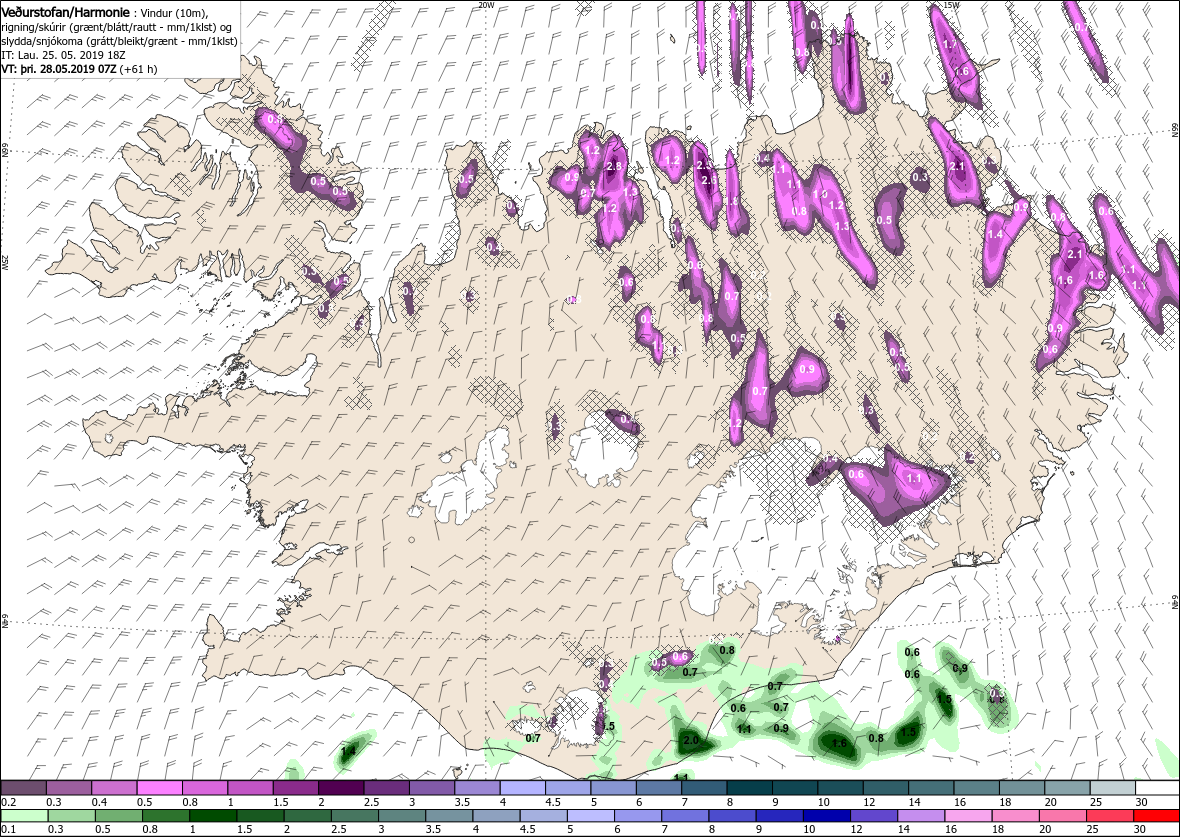Click the upper legend swatch starting at 0.2
The width and height of the screenshot is (1180, 837).
tap(24, 788)
